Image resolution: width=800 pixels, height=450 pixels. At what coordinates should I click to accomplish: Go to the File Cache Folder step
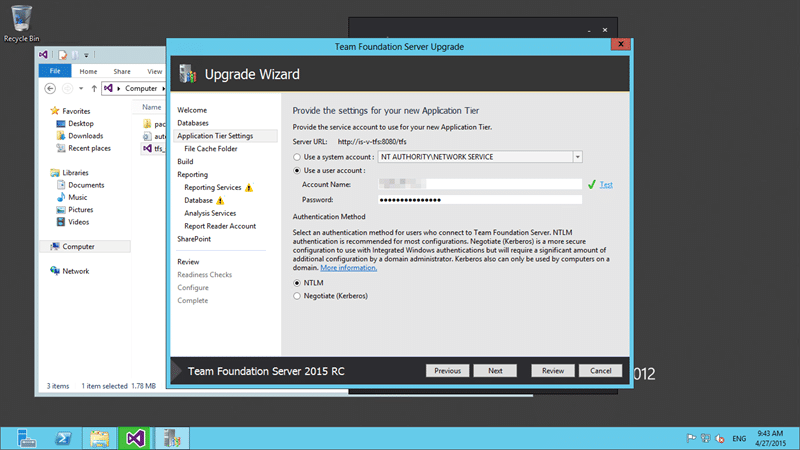(x=211, y=148)
